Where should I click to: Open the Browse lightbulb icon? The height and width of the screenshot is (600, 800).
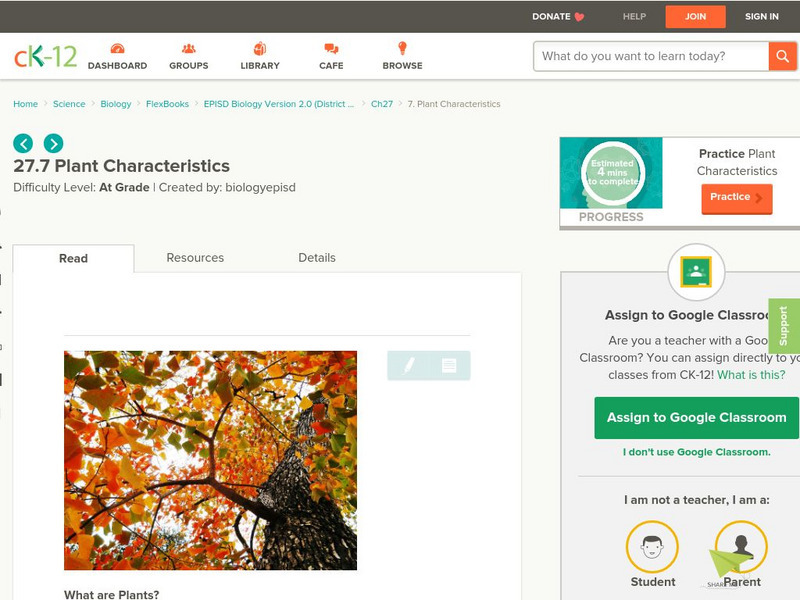[403, 48]
